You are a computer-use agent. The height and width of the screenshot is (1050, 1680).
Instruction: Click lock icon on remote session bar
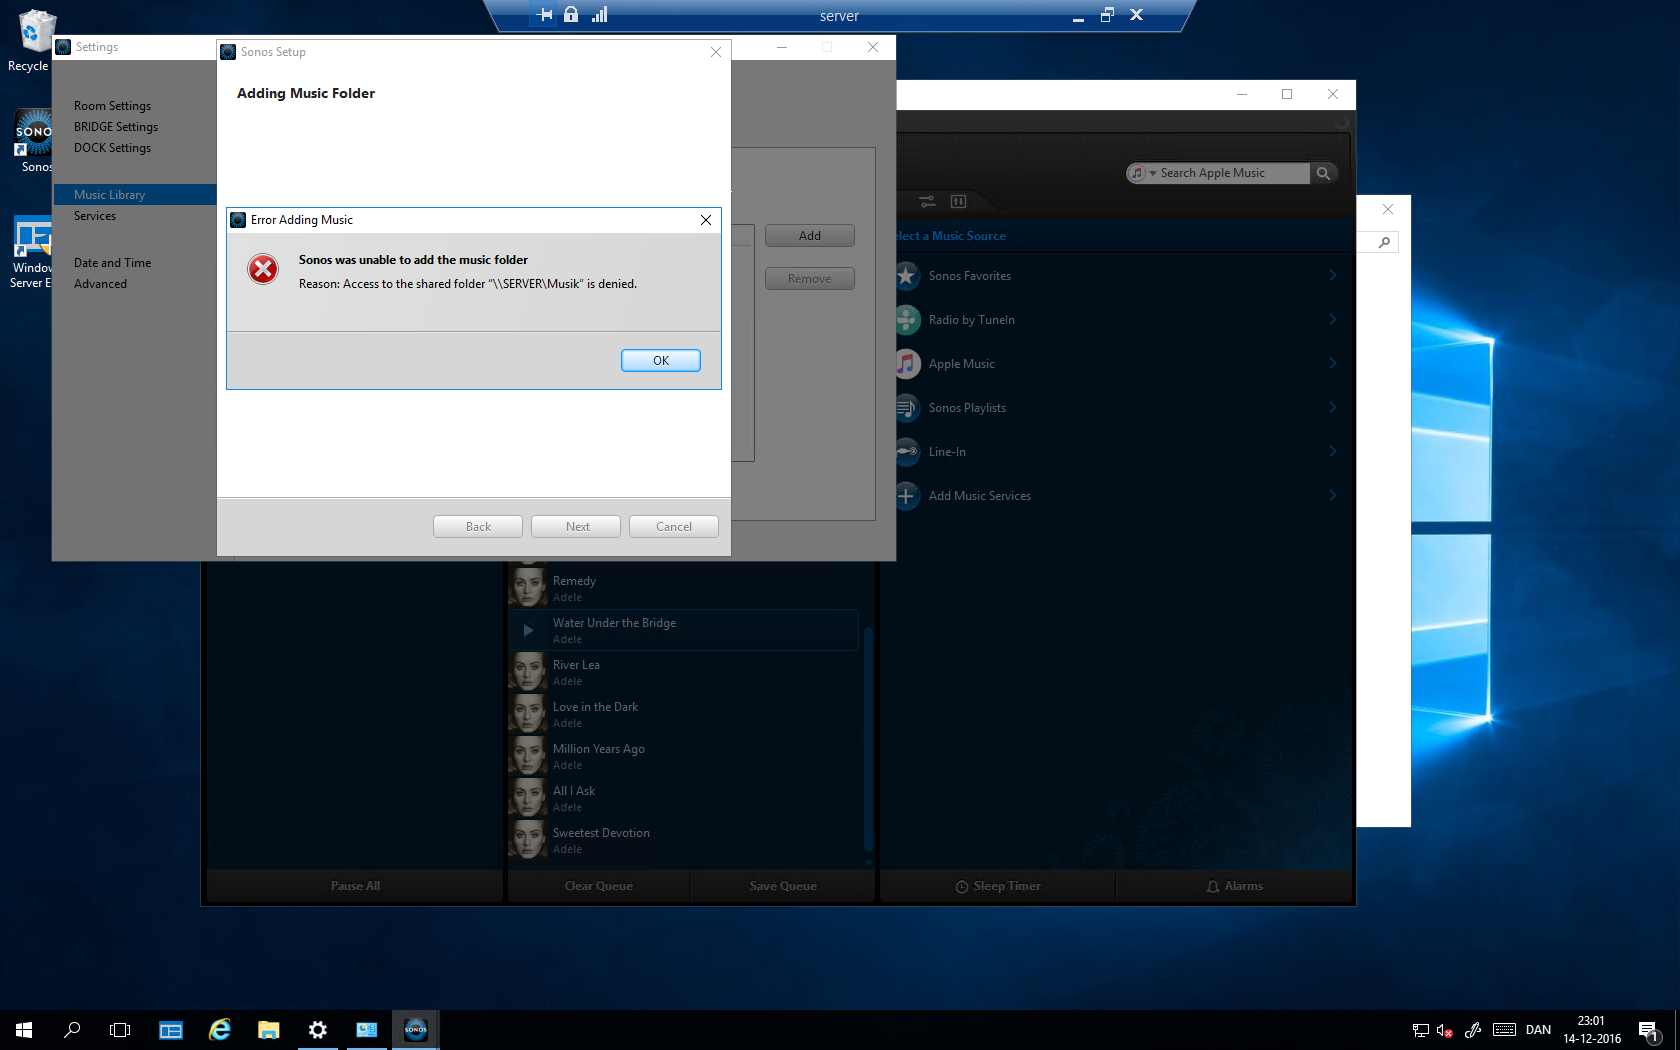[571, 14]
